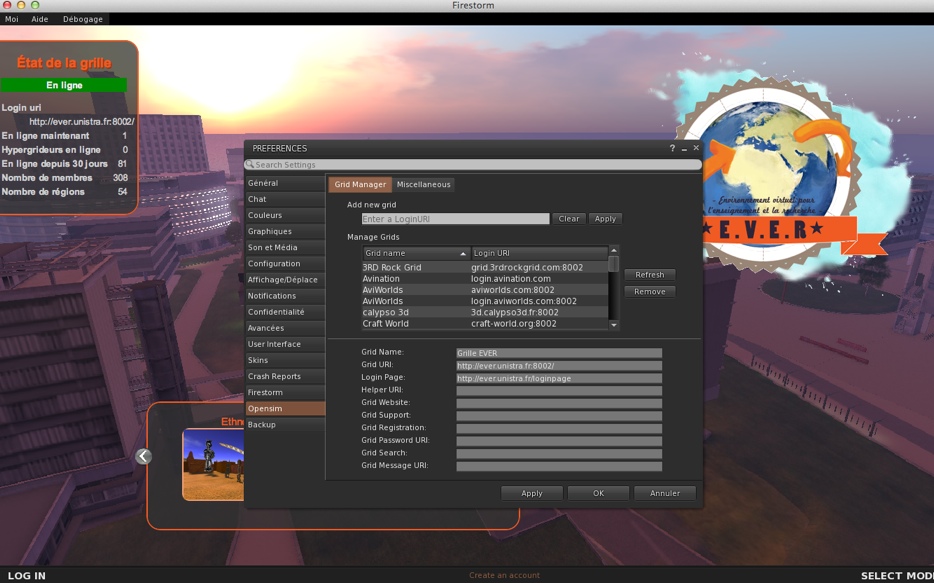The width and height of the screenshot is (934, 583).
Task: Click the ever.unistra.fr:8002 login uri
Action: [82, 121]
